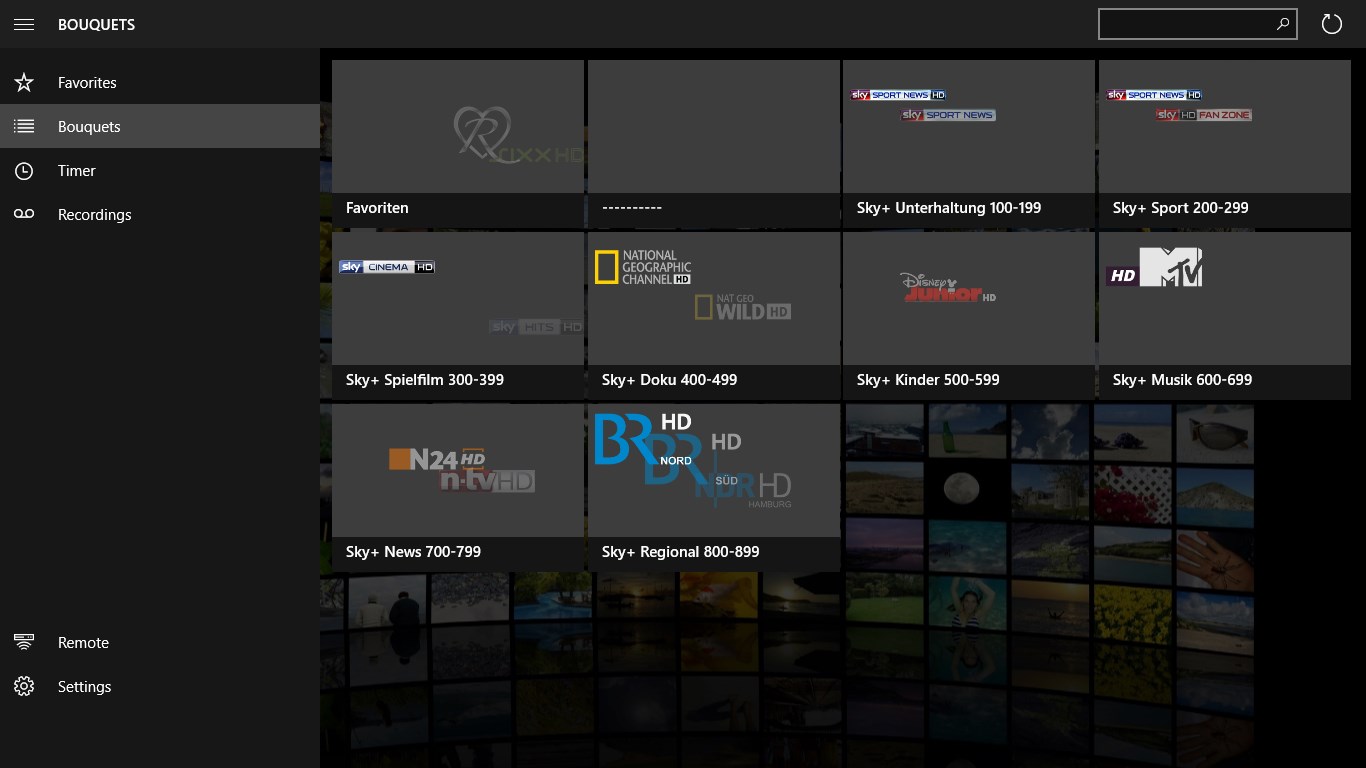Viewport: 1366px width, 768px height.
Task: Click the heart logo on Favoriten tile
Action: [x=482, y=134]
